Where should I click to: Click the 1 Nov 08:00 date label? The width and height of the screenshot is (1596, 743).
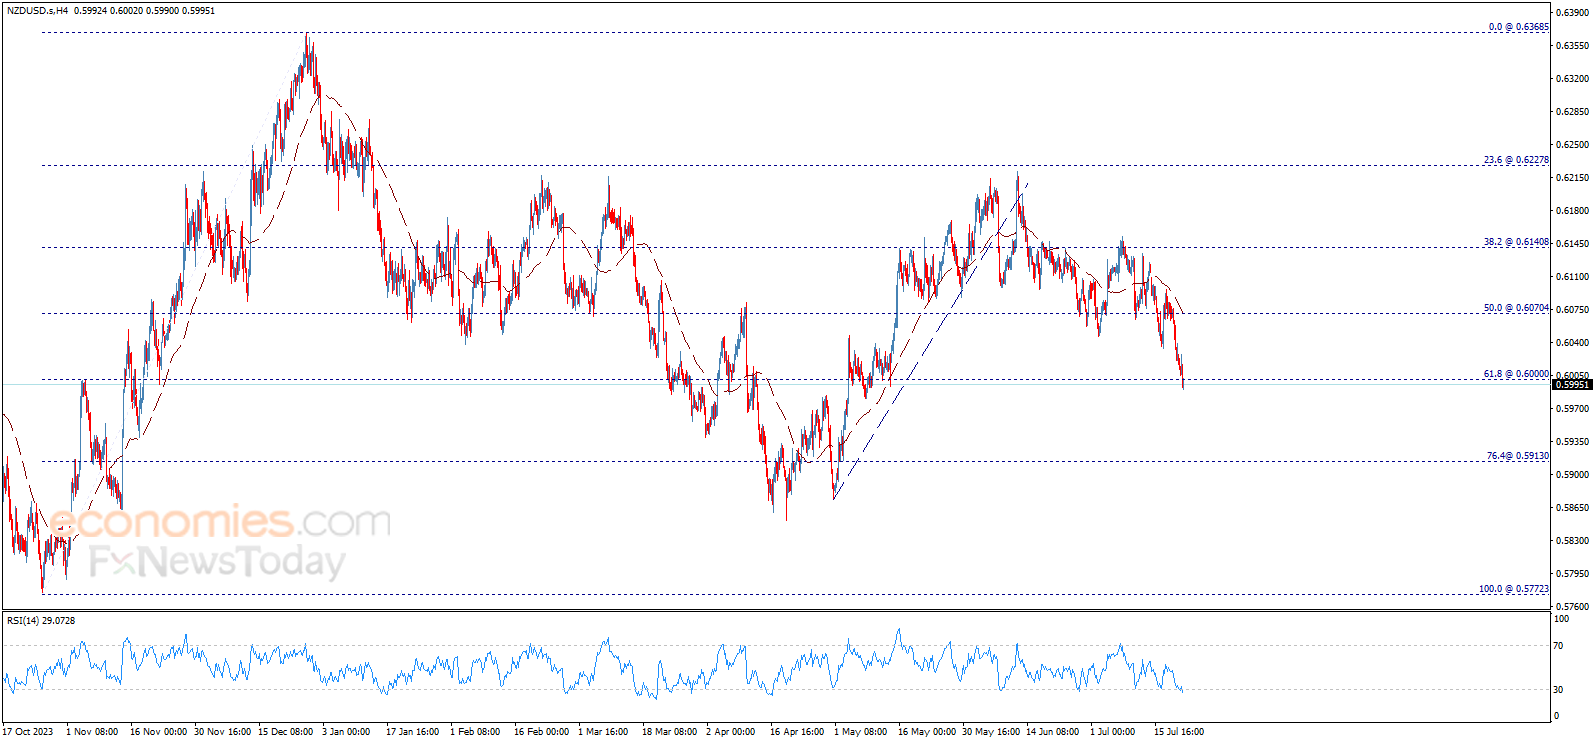click(92, 732)
